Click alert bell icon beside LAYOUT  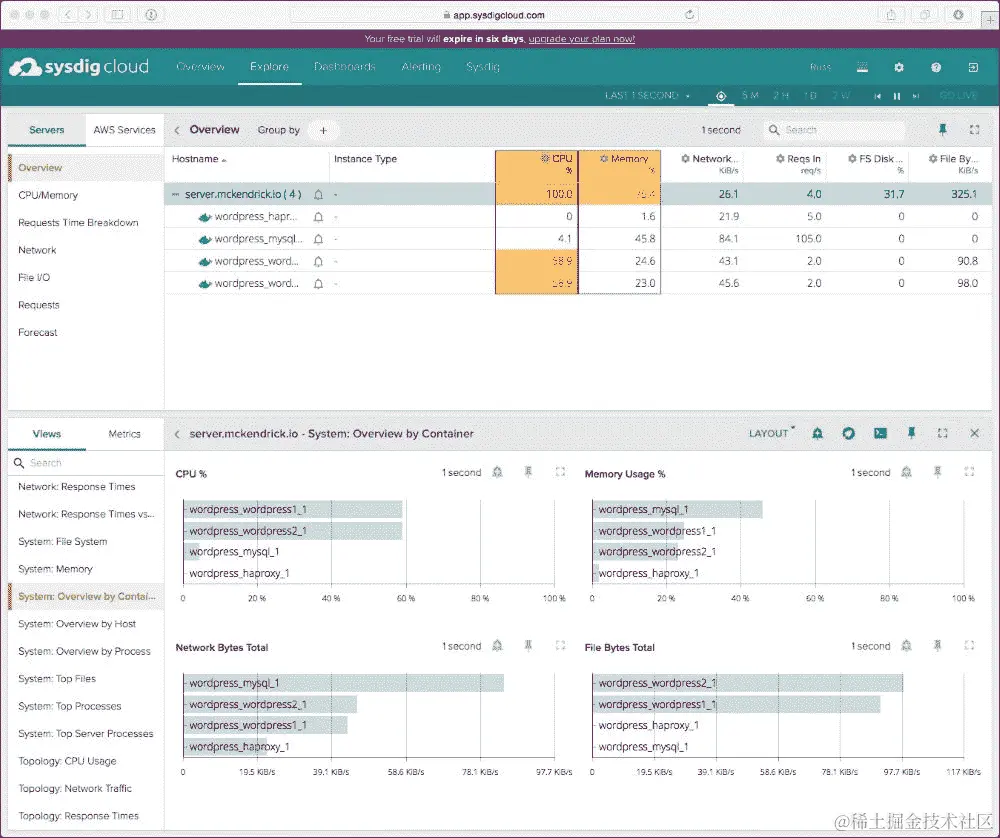(x=817, y=434)
